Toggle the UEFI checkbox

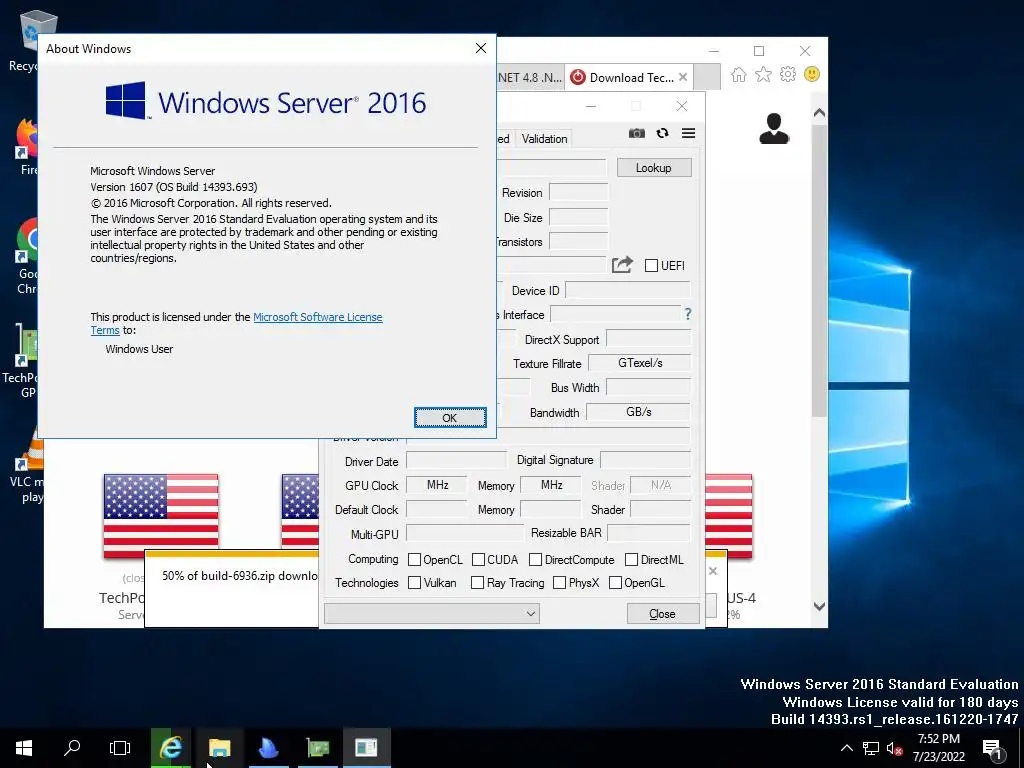click(651, 265)
